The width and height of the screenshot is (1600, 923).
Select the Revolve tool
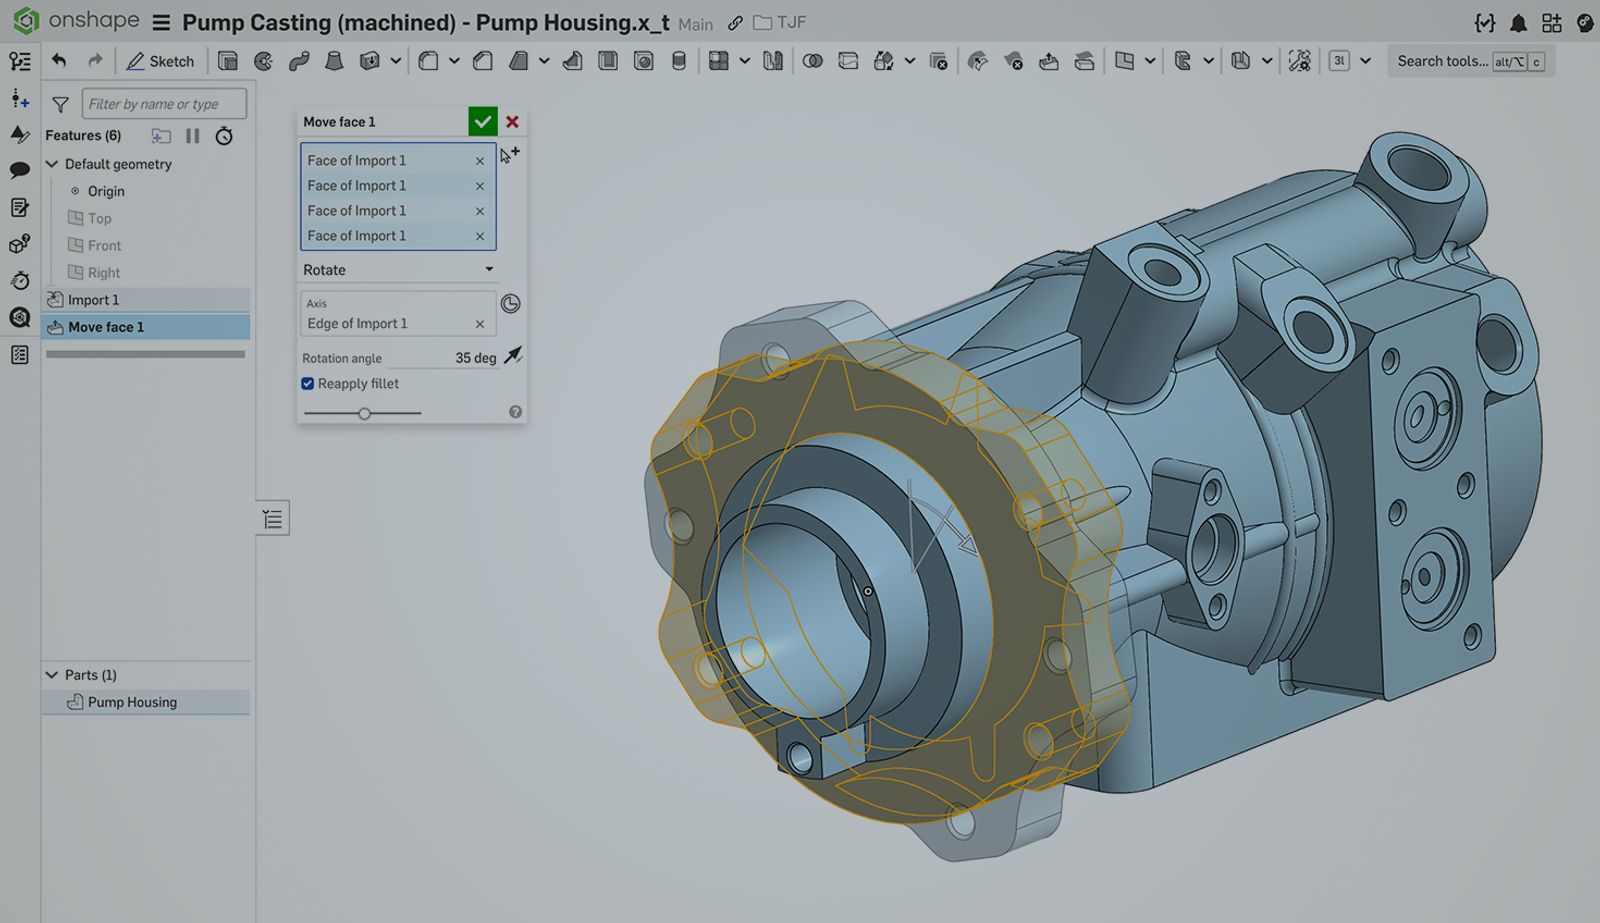coord(263,61)
